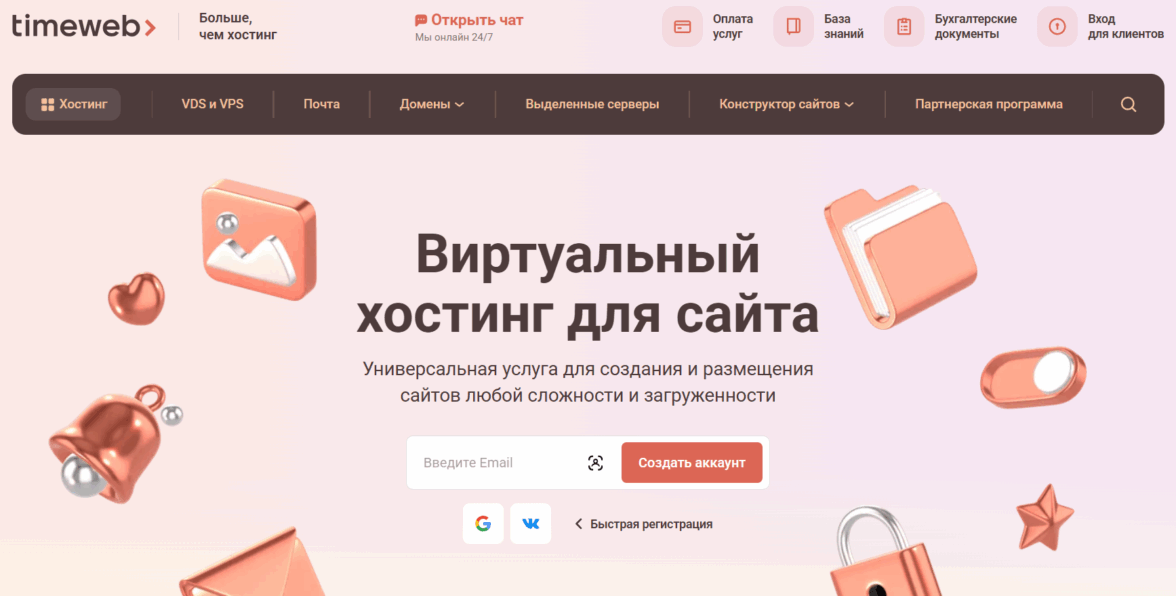Viewport: 1176px width, 596px height.
Task: Sign up with the VK icon
Action: tap(530, 523)
